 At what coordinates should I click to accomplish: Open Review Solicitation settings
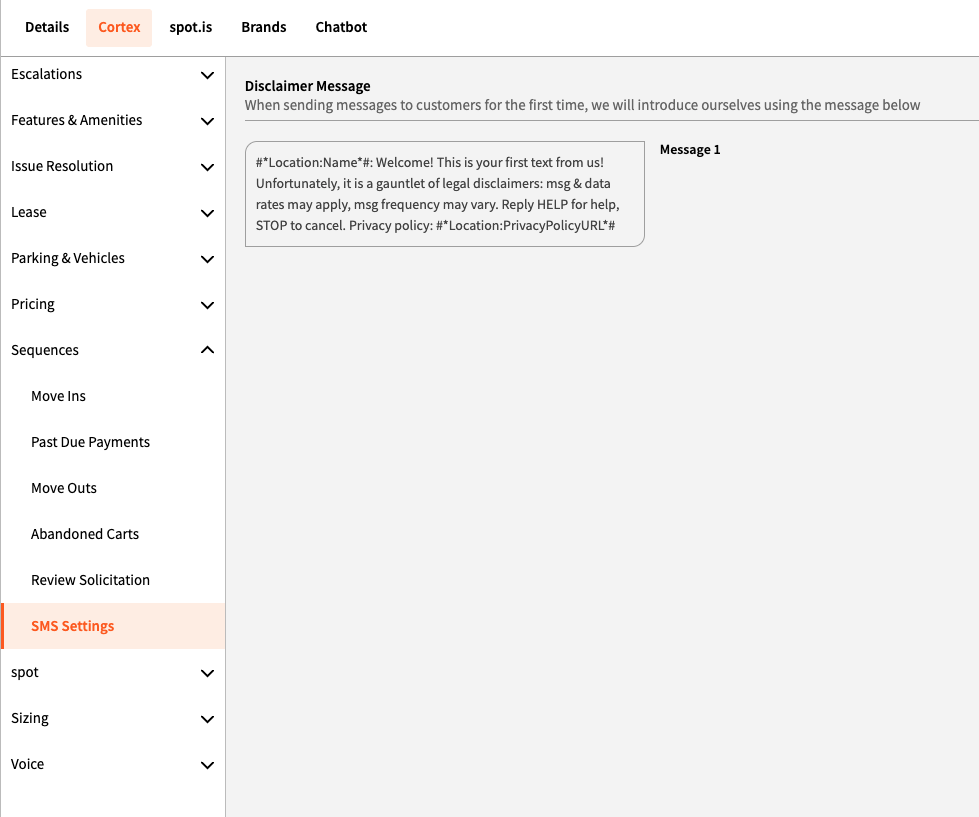[90, 580]
